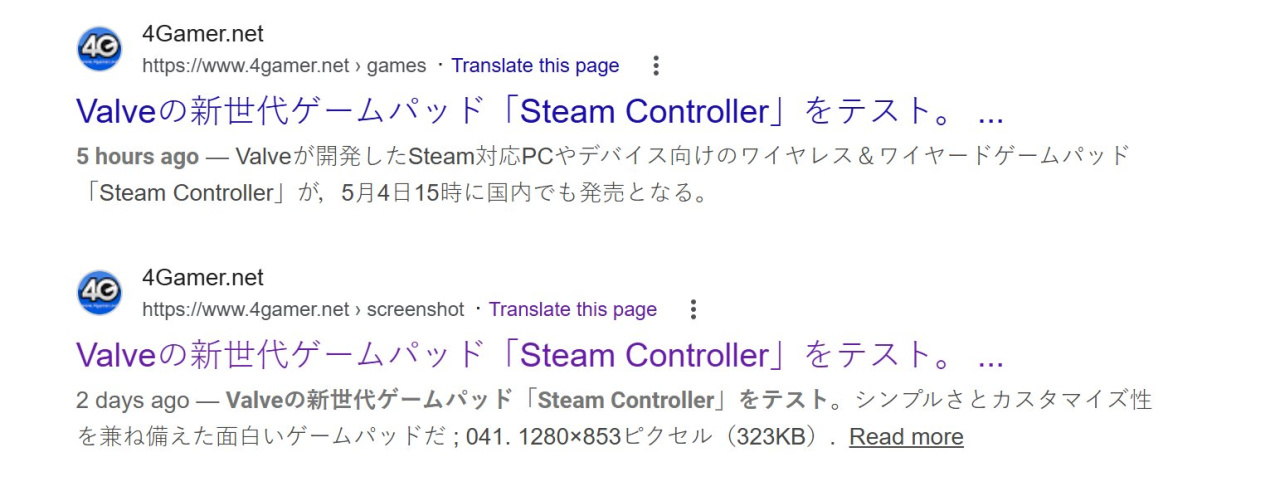Viewport: 1280px width, 491px height.
Task: Open the purple visited Steam Controller headline
Action: tap(539, 355)
